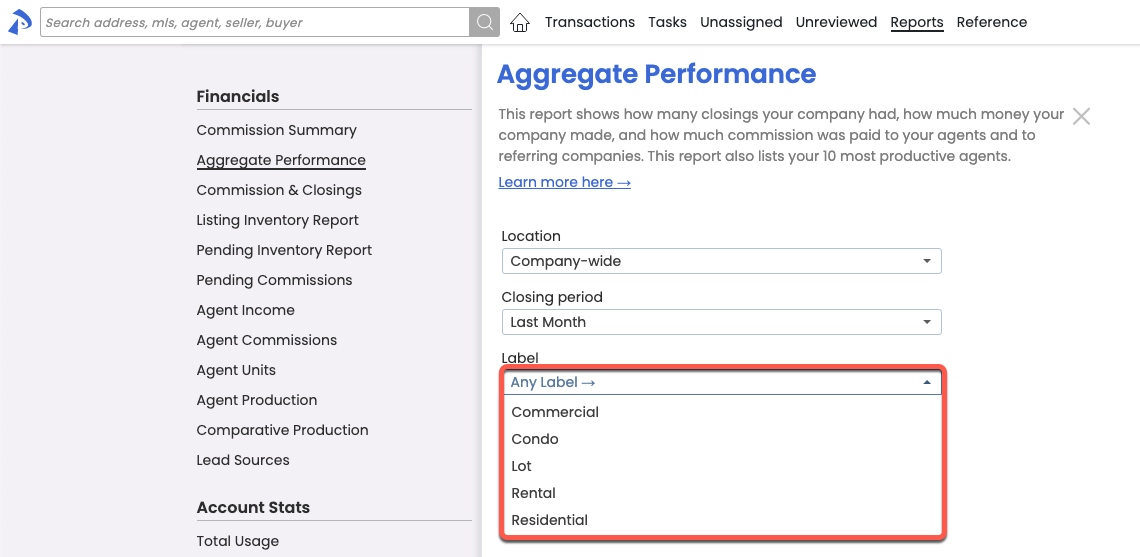Open the Commission Summary report

tap(277, 130)
